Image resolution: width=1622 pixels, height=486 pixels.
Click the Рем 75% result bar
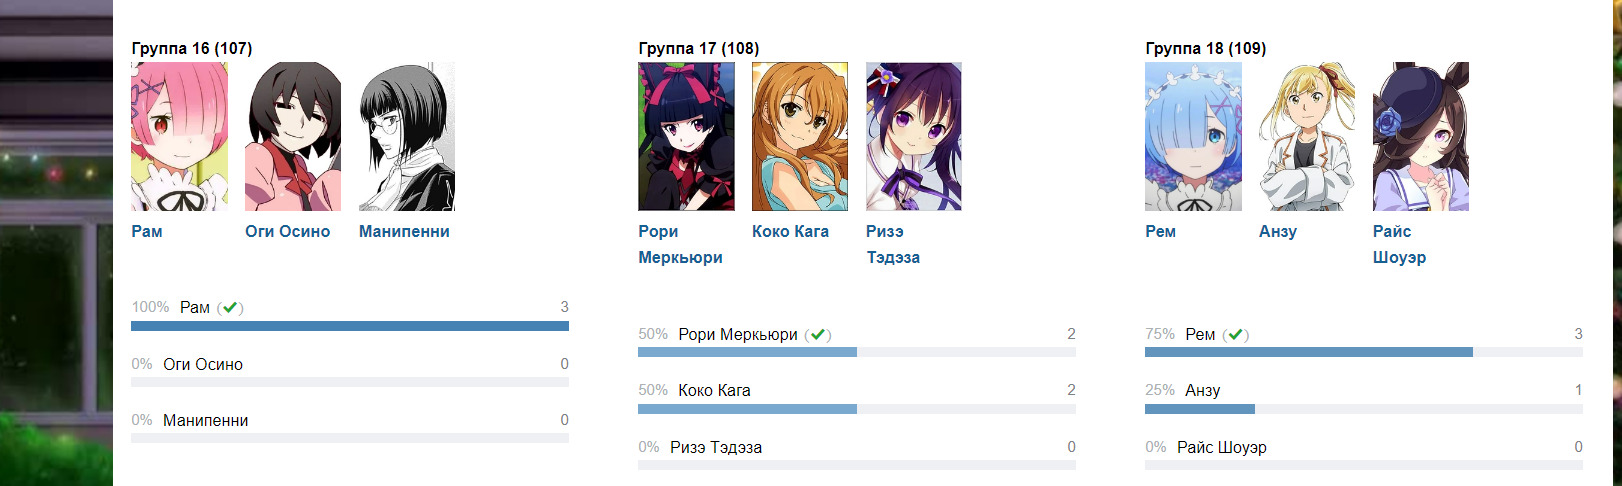(x=1308, y=352)
